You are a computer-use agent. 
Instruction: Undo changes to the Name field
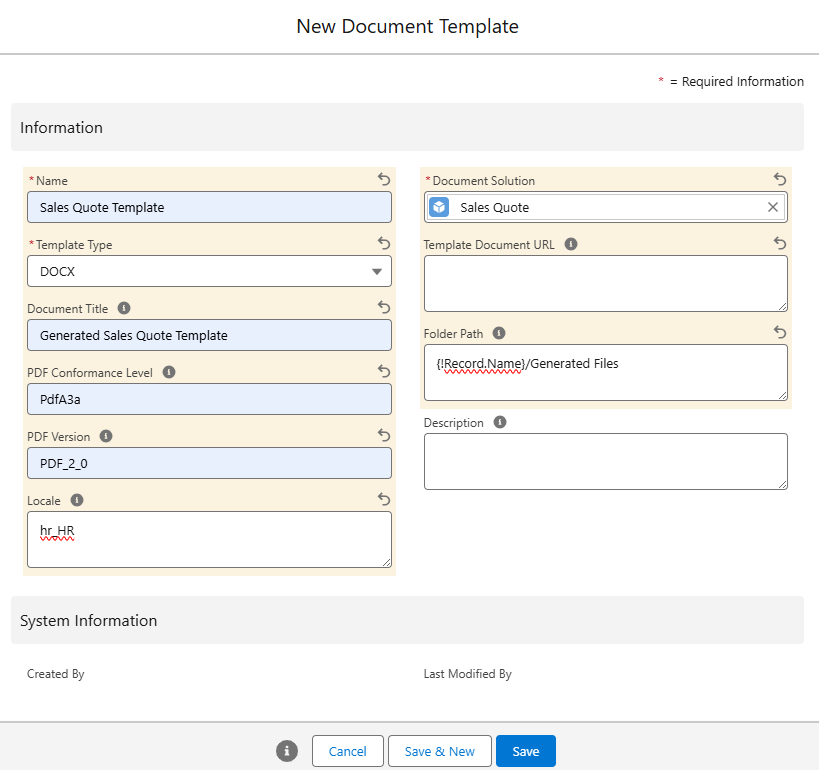click(384, 179)
